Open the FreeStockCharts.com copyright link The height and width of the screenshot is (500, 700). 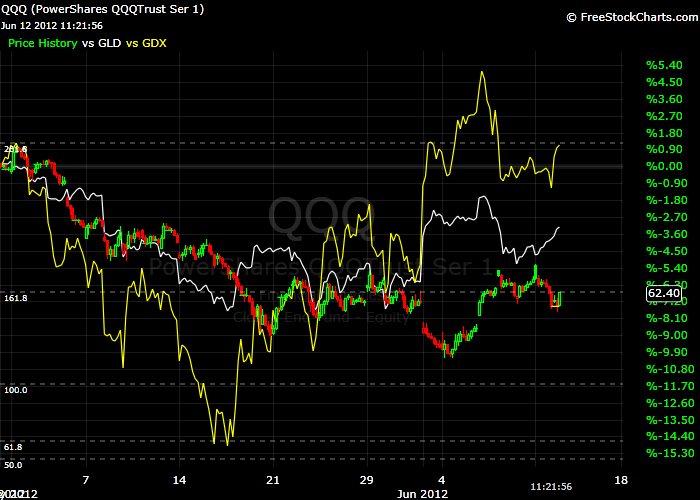(x=632, y=17)
